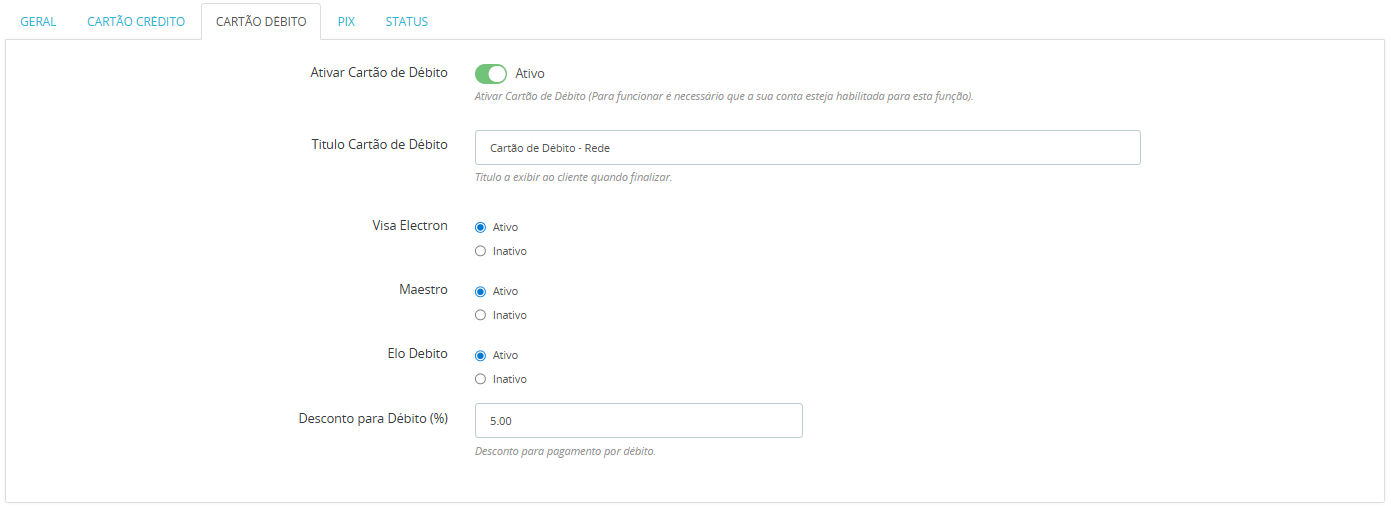The image size is (1391, 511).
Task: Go to the PIX tab
Action: [346, 22]
